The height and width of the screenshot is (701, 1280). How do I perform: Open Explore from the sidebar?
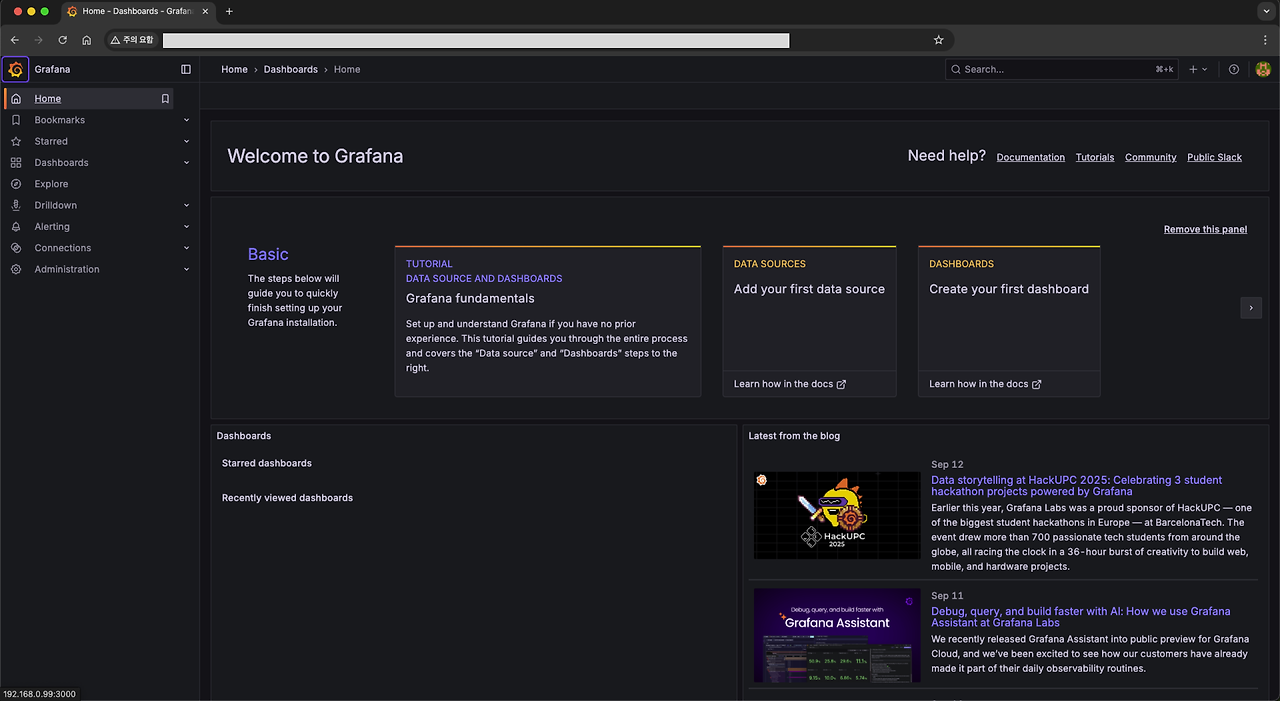[51, 184]
